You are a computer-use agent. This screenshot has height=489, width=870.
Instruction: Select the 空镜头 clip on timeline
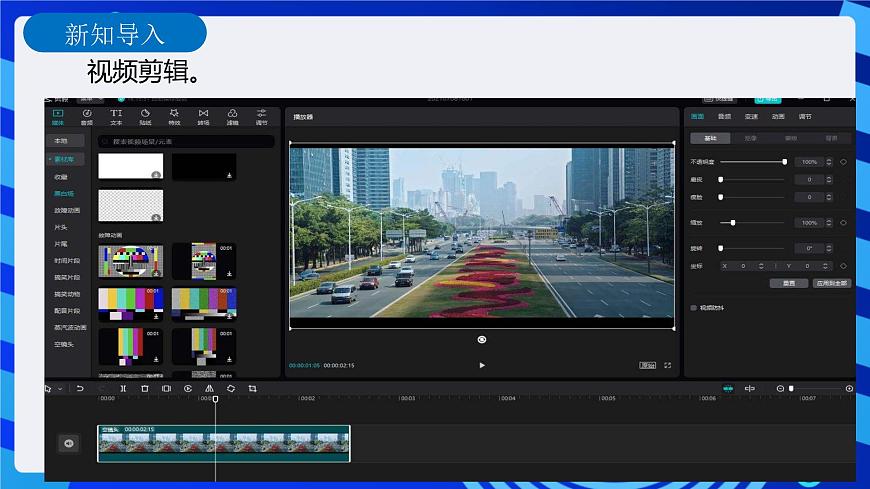(x=224, y=443)
